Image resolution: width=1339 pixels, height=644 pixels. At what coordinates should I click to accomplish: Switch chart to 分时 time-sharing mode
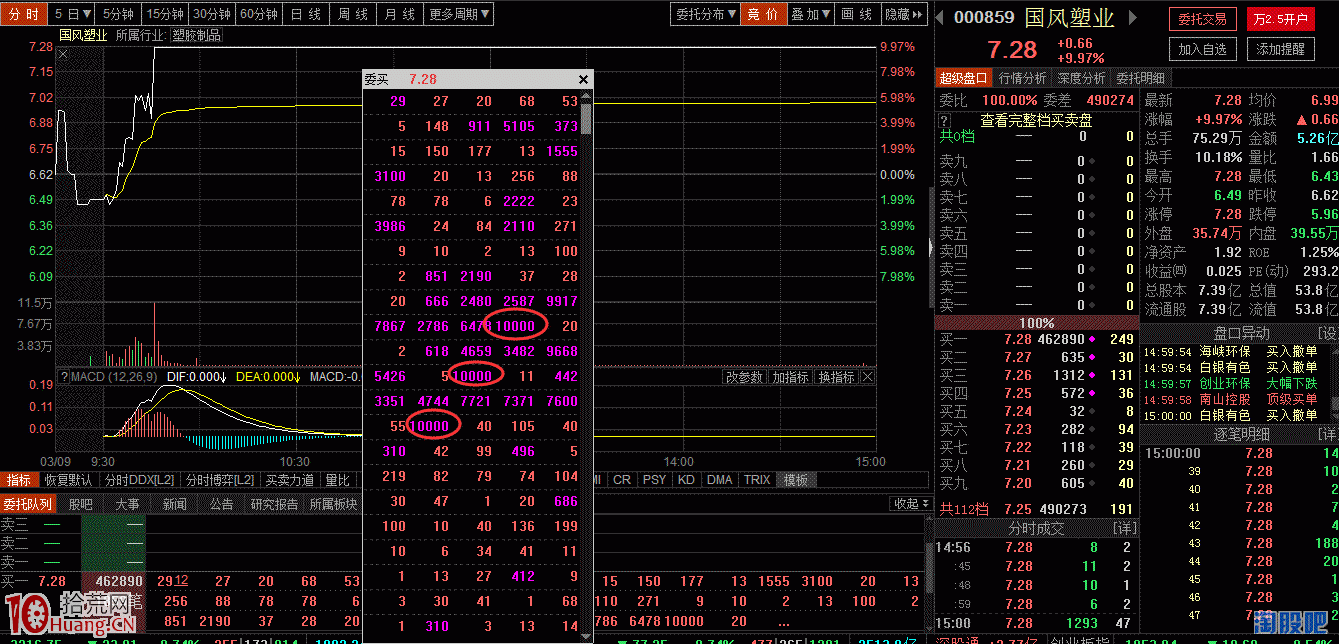click(24, 14)
